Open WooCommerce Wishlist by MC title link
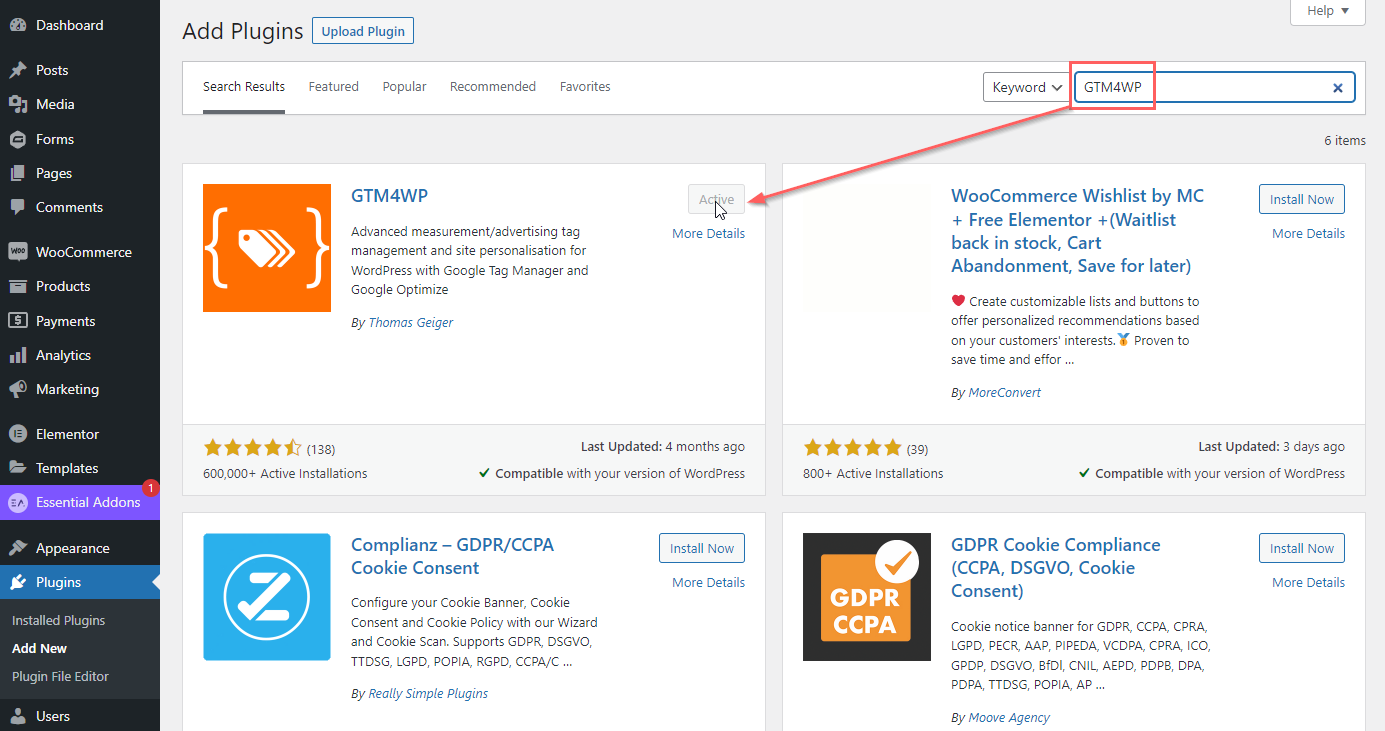This screenshot has height=731, width=1385. pos(1078,231)
